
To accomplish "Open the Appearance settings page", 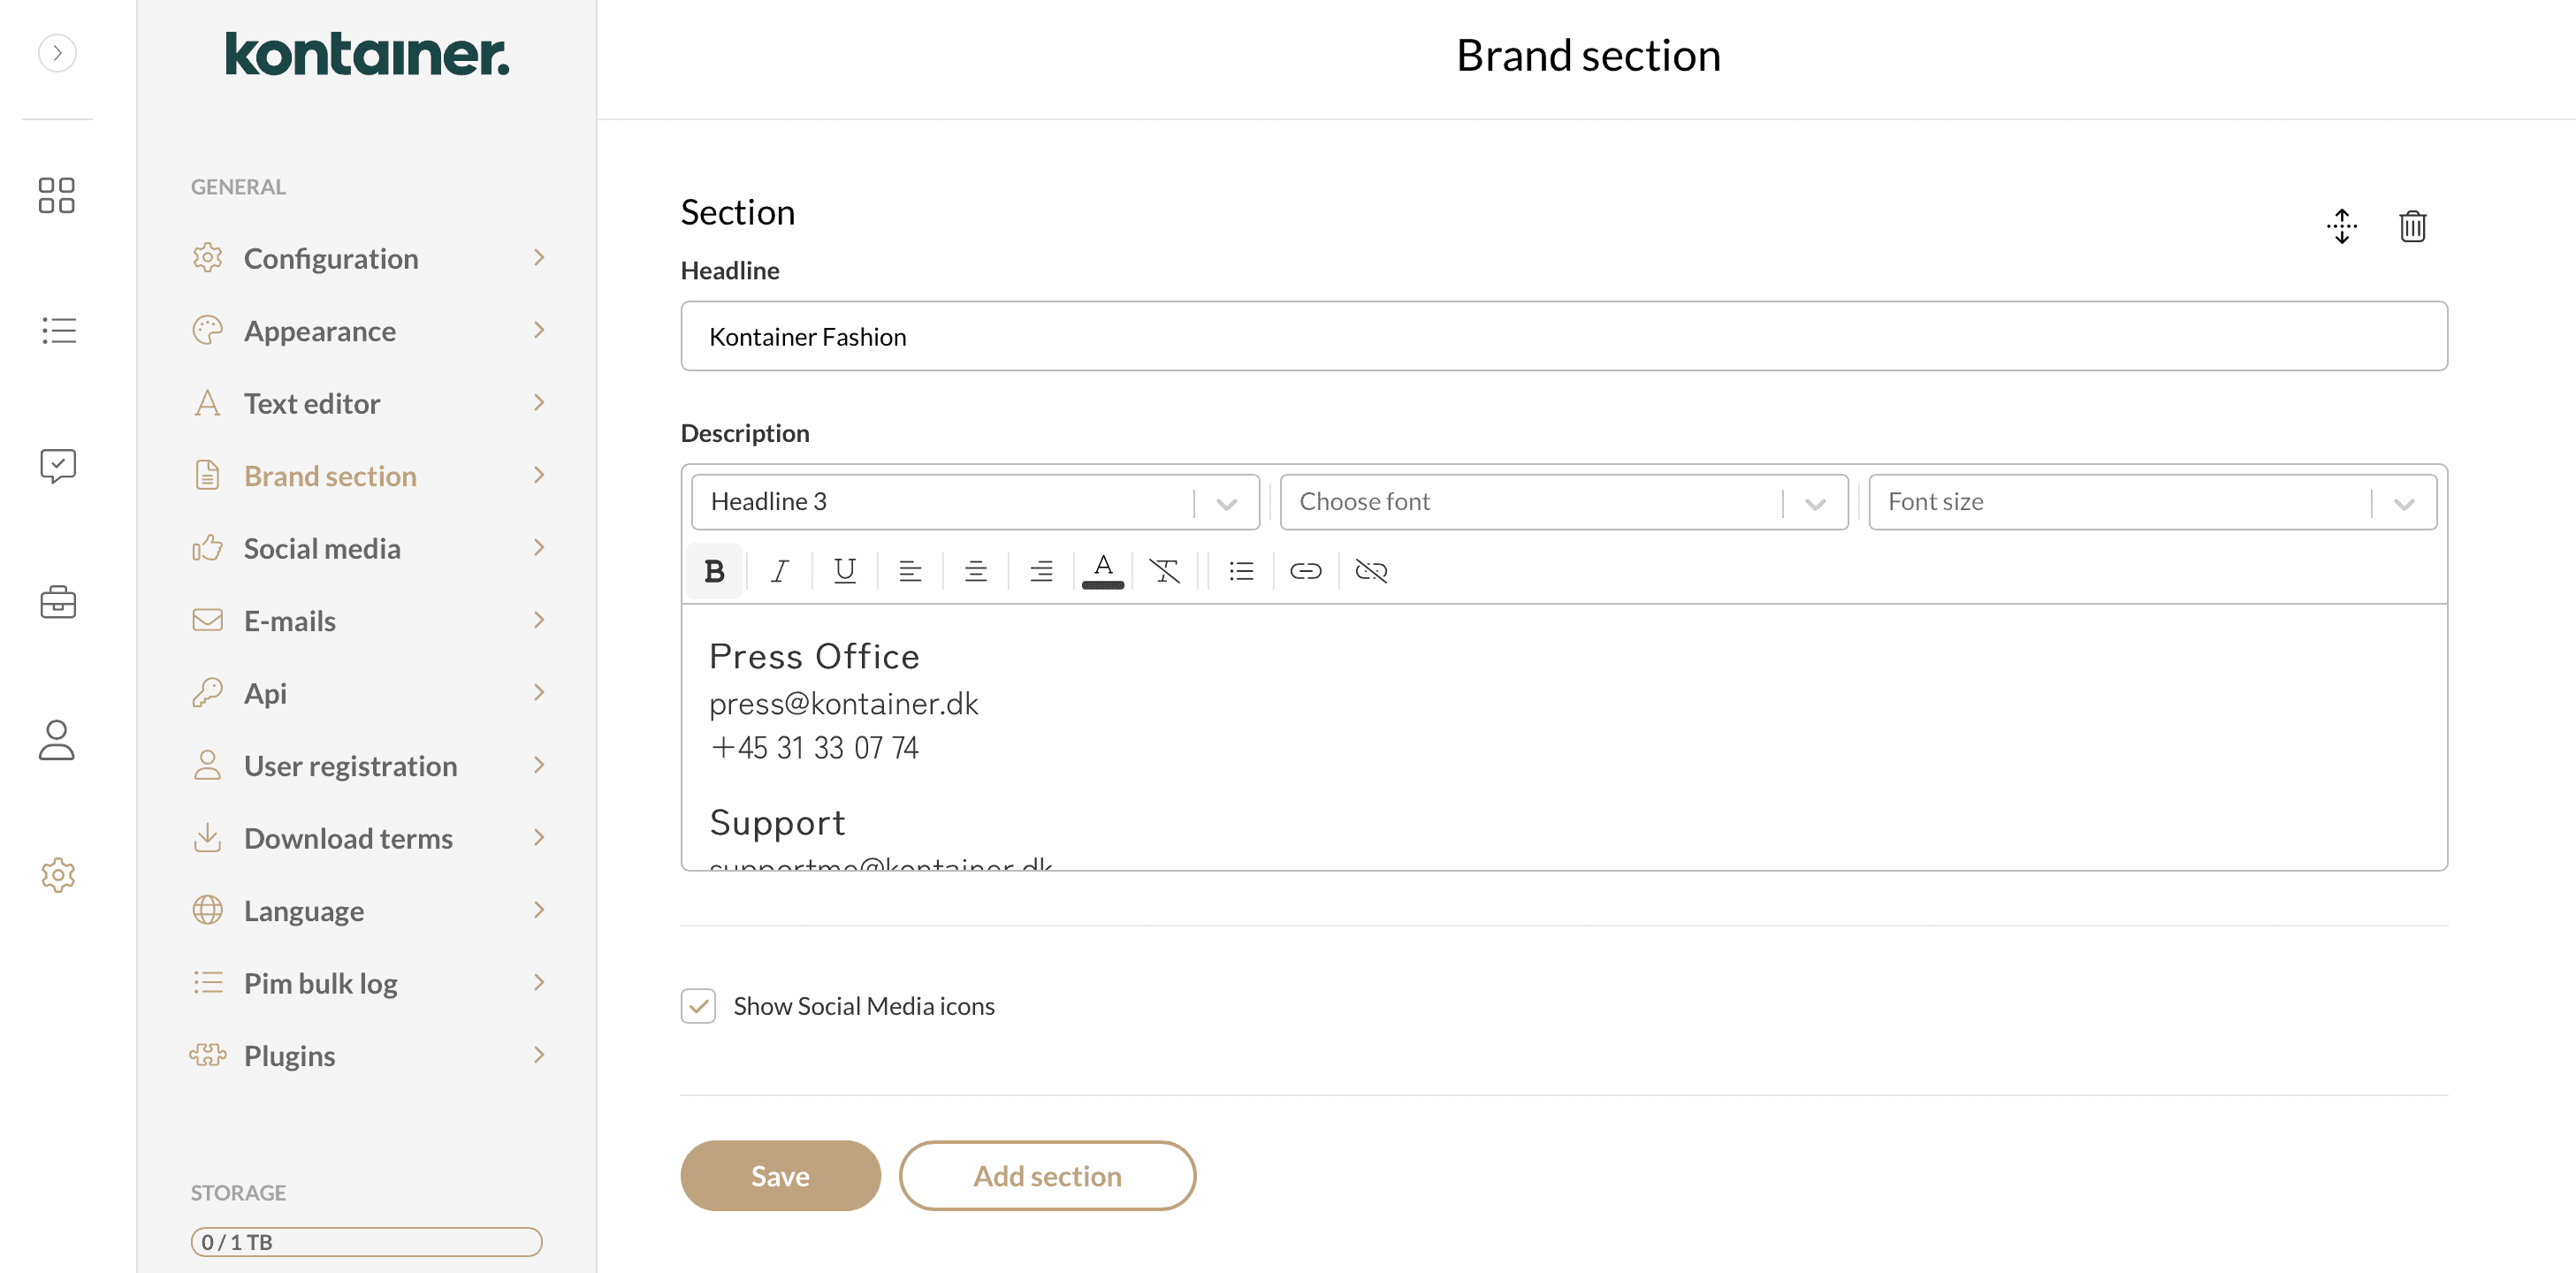I will click(x=320, y=330).
